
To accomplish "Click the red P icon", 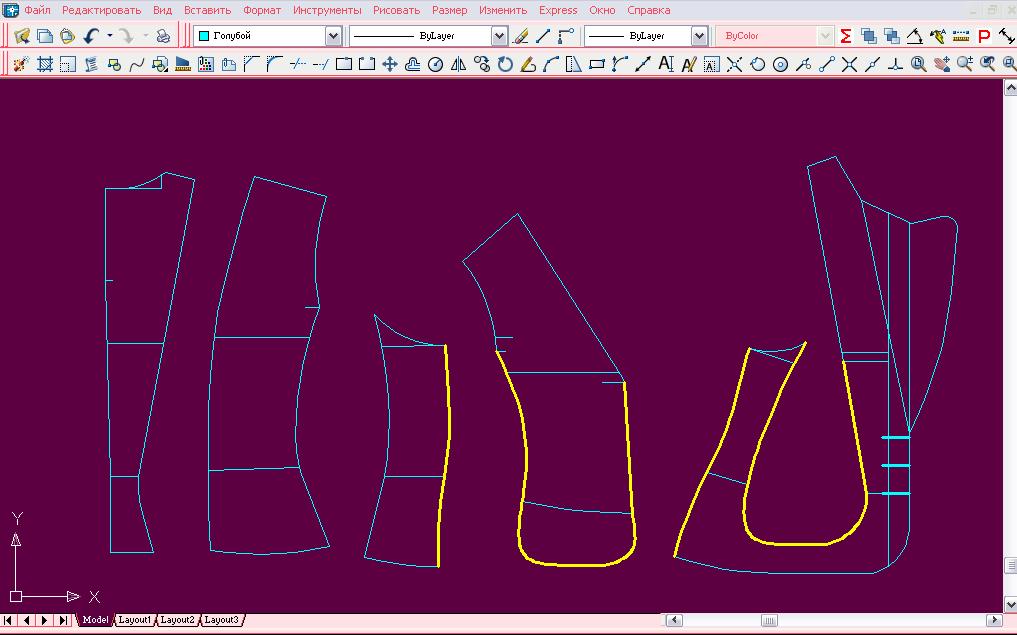I will tap(984, 36).
